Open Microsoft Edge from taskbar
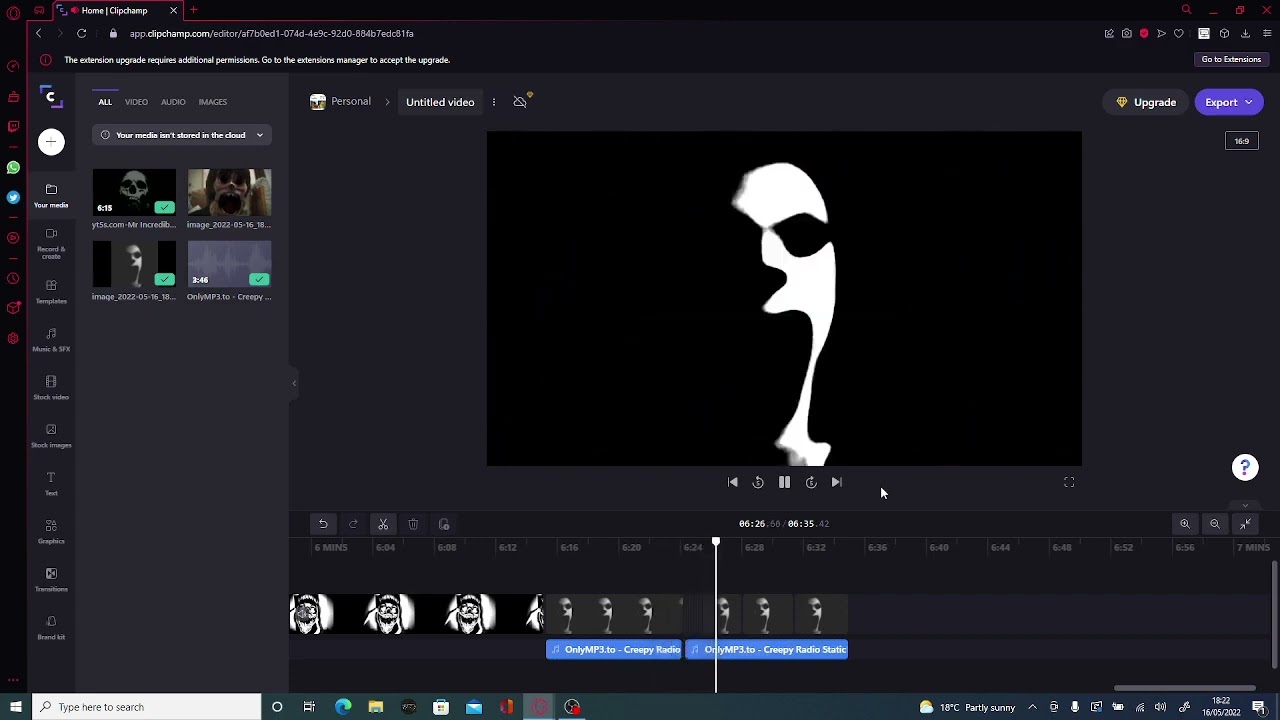1280x720 pixels. coord(343,707)
